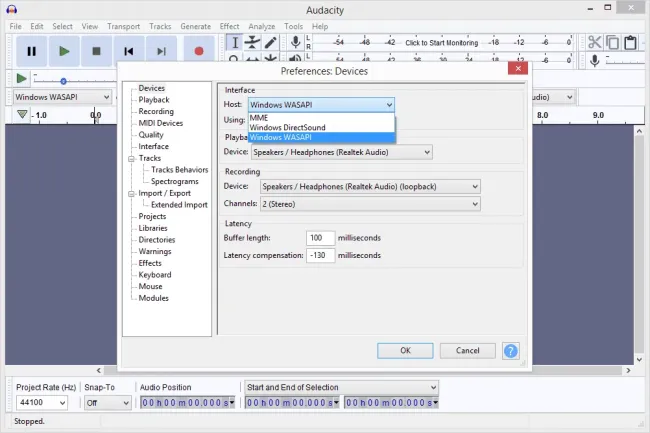Click the Latency compensation input field

pos(320,255)
